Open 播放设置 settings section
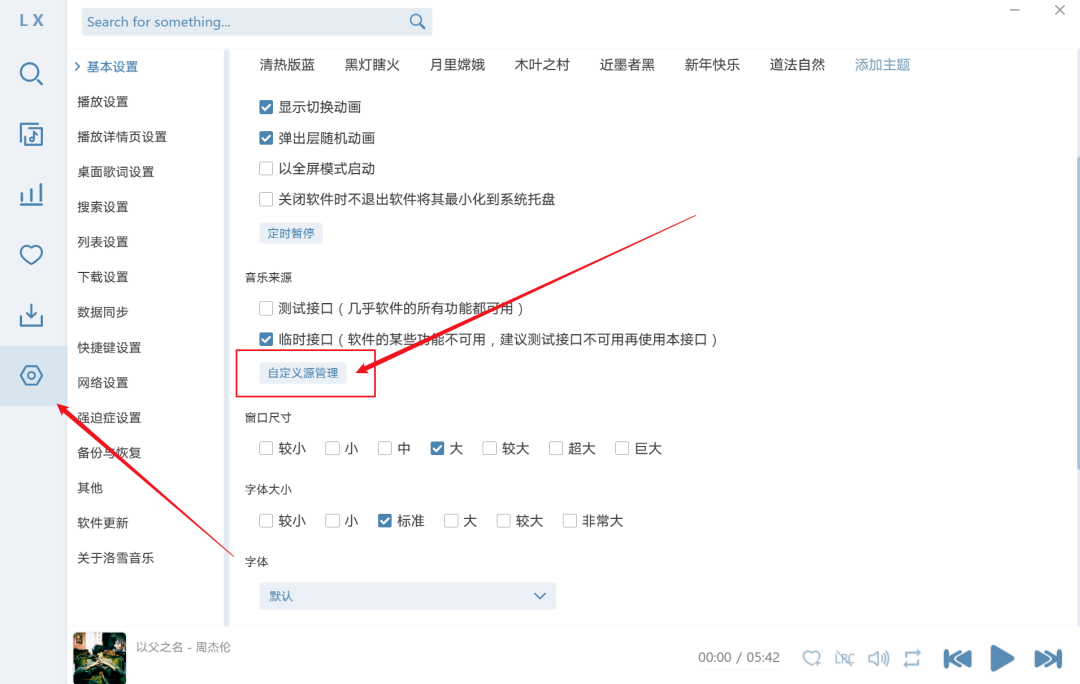The height and width of the screenshot is (684, 1080). click(x=103, y=102)
